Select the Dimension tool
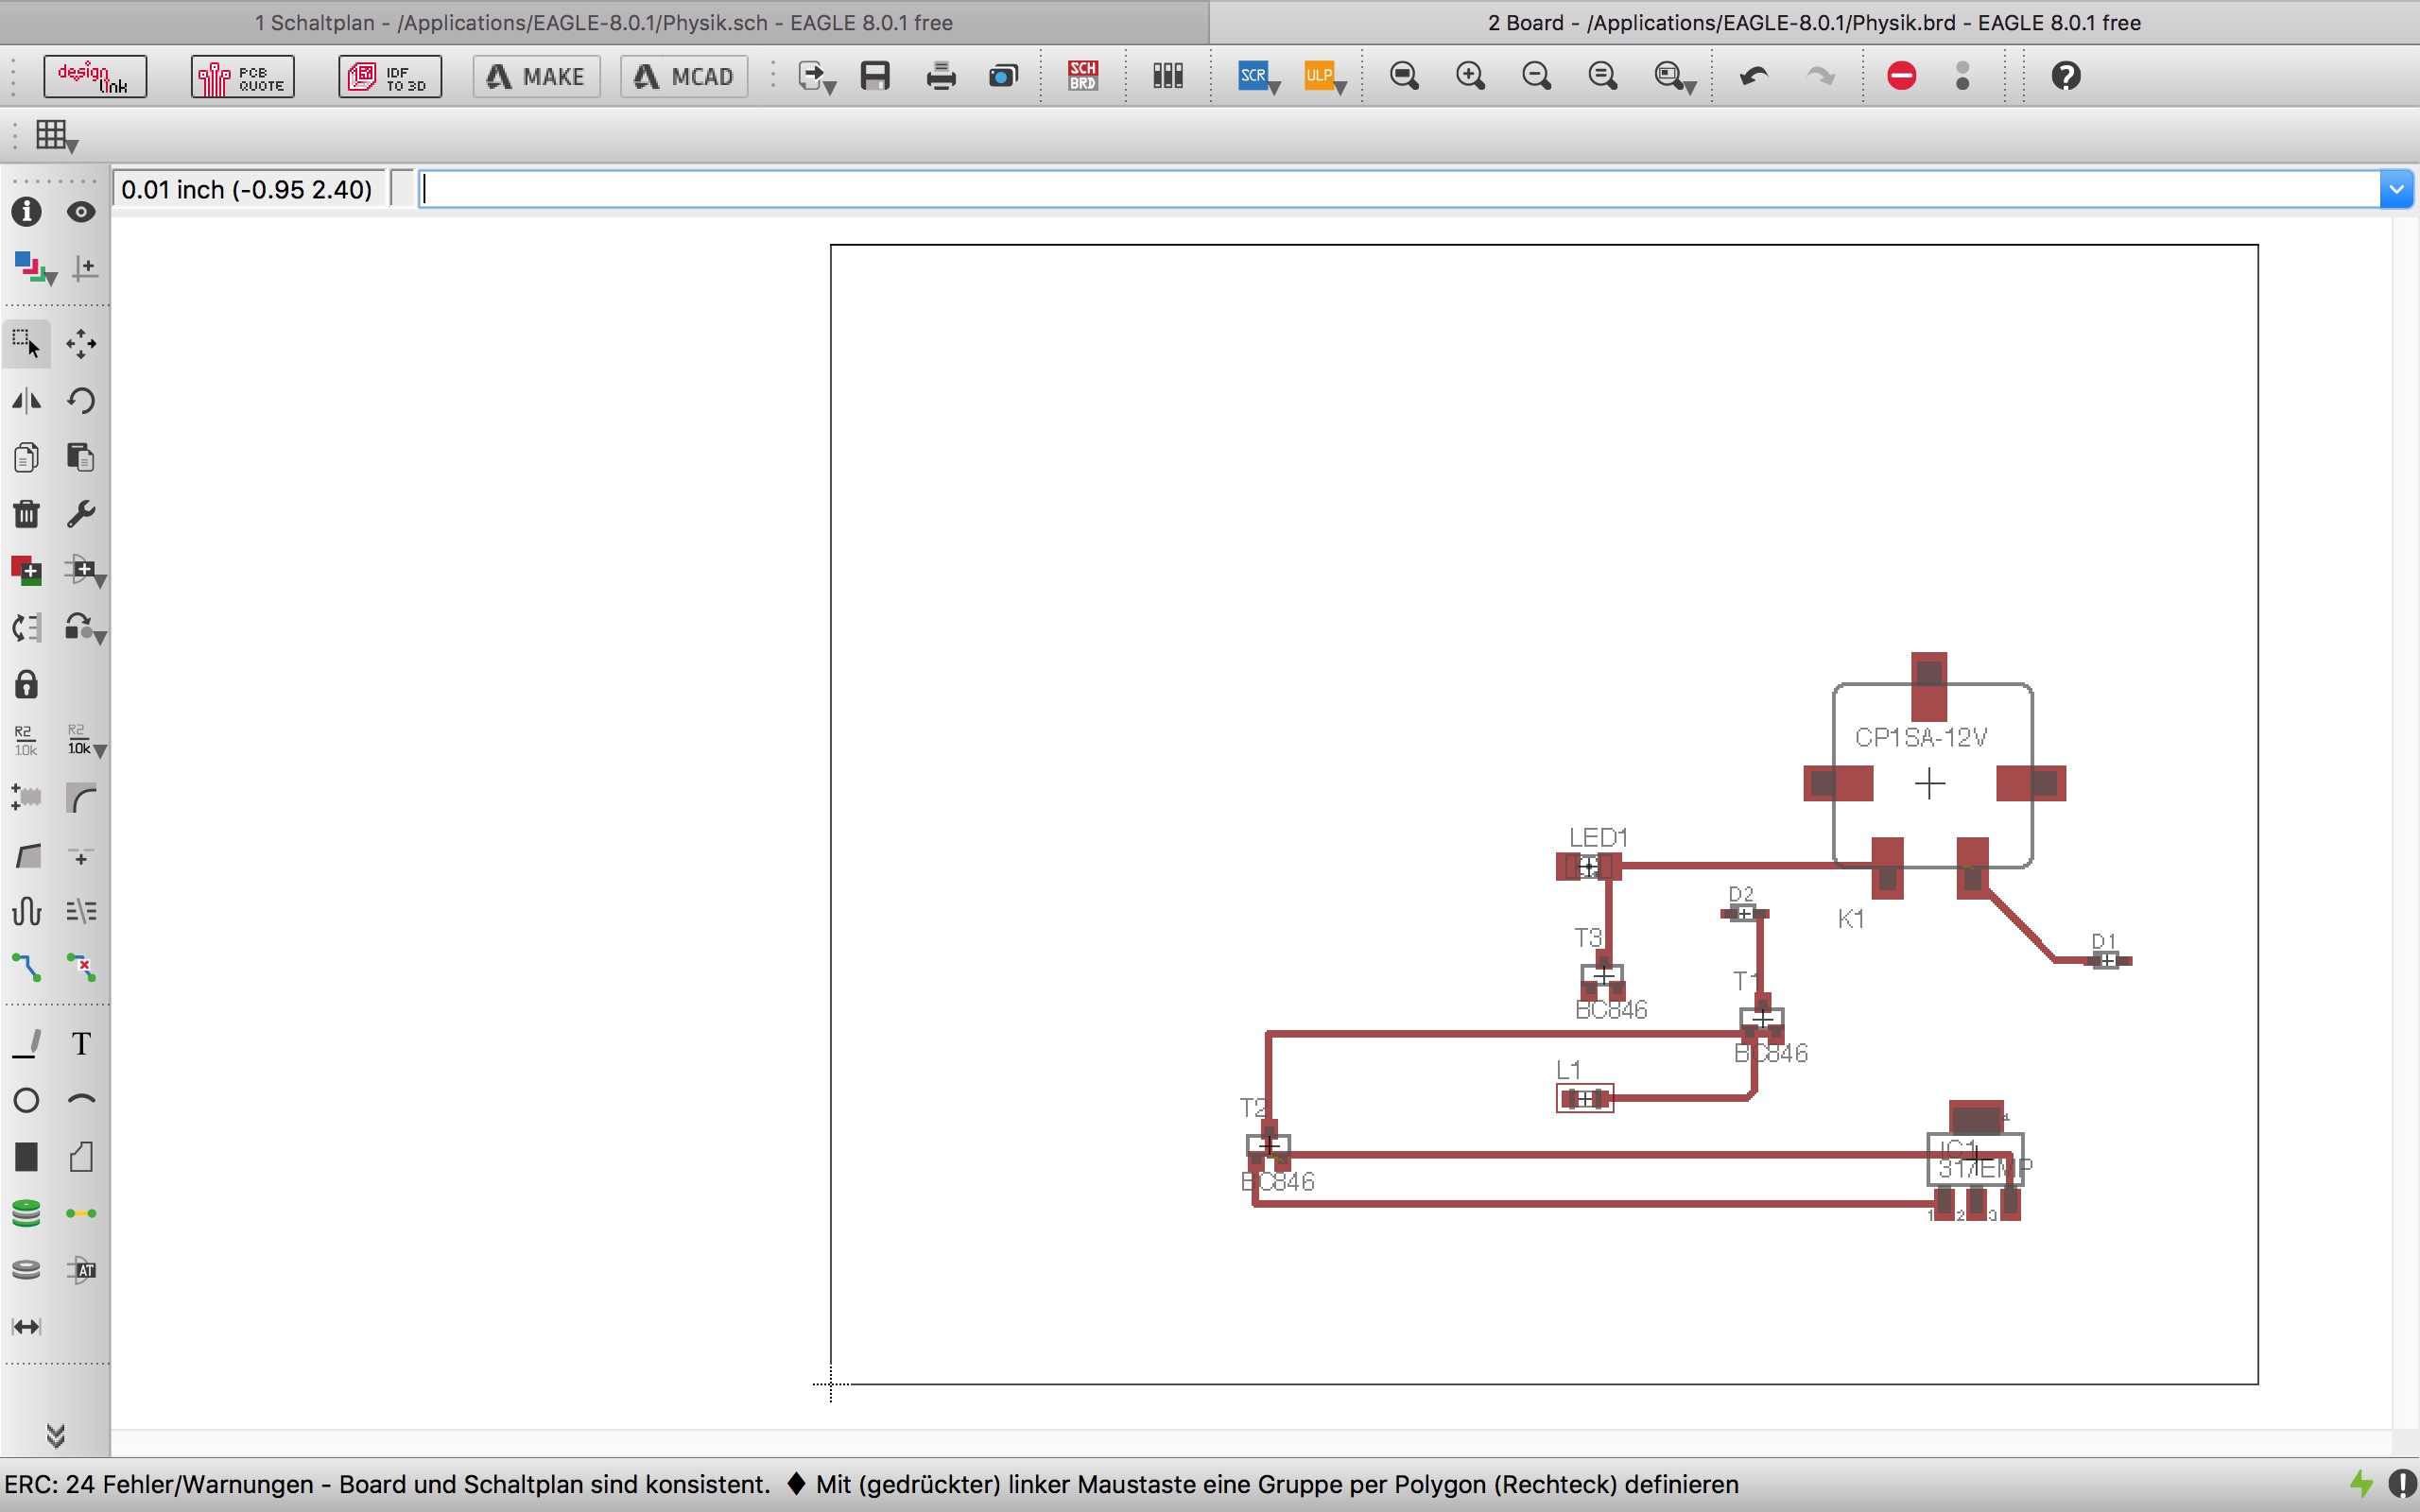Screen dimensions: 2420x1512 click(x=26, y=1327)
